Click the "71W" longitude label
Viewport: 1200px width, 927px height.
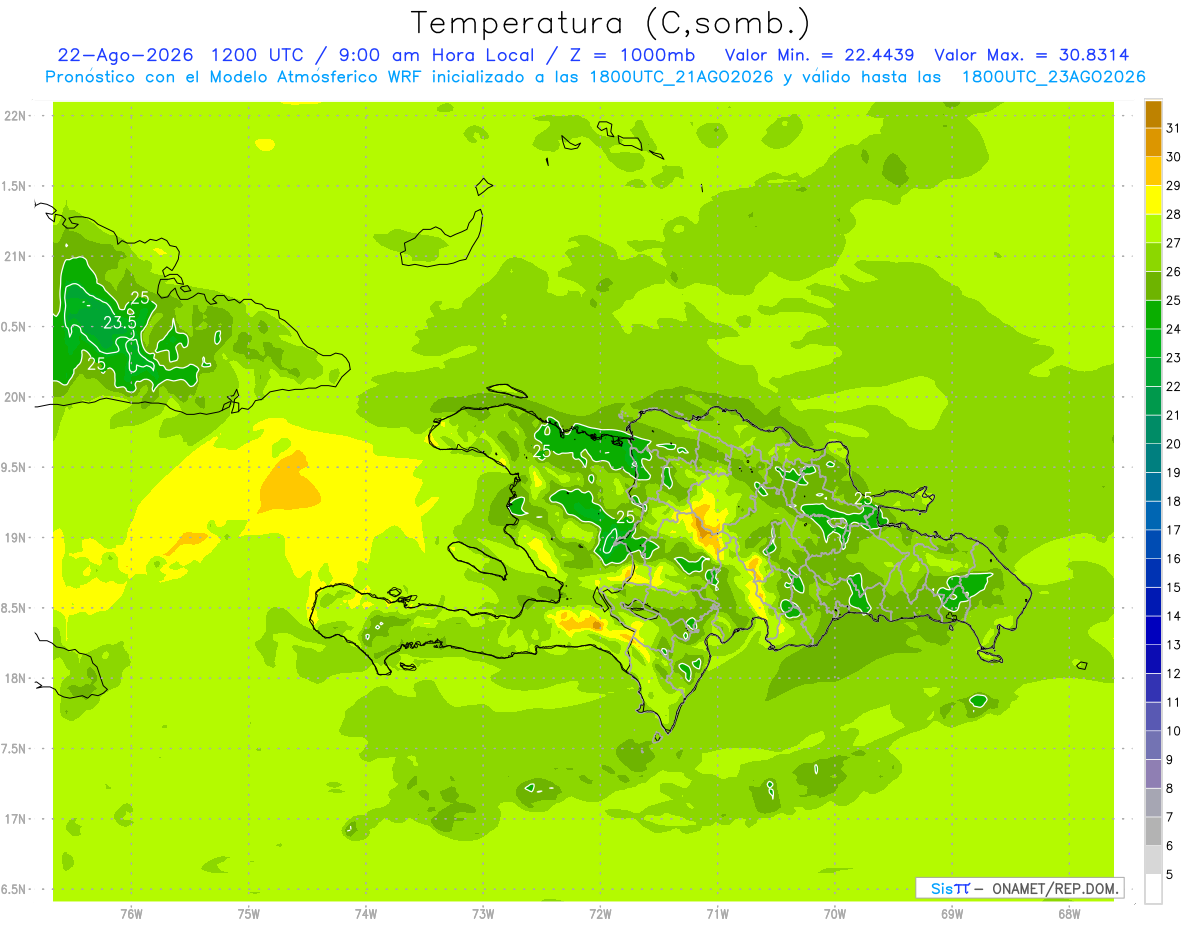coord(717,914)
